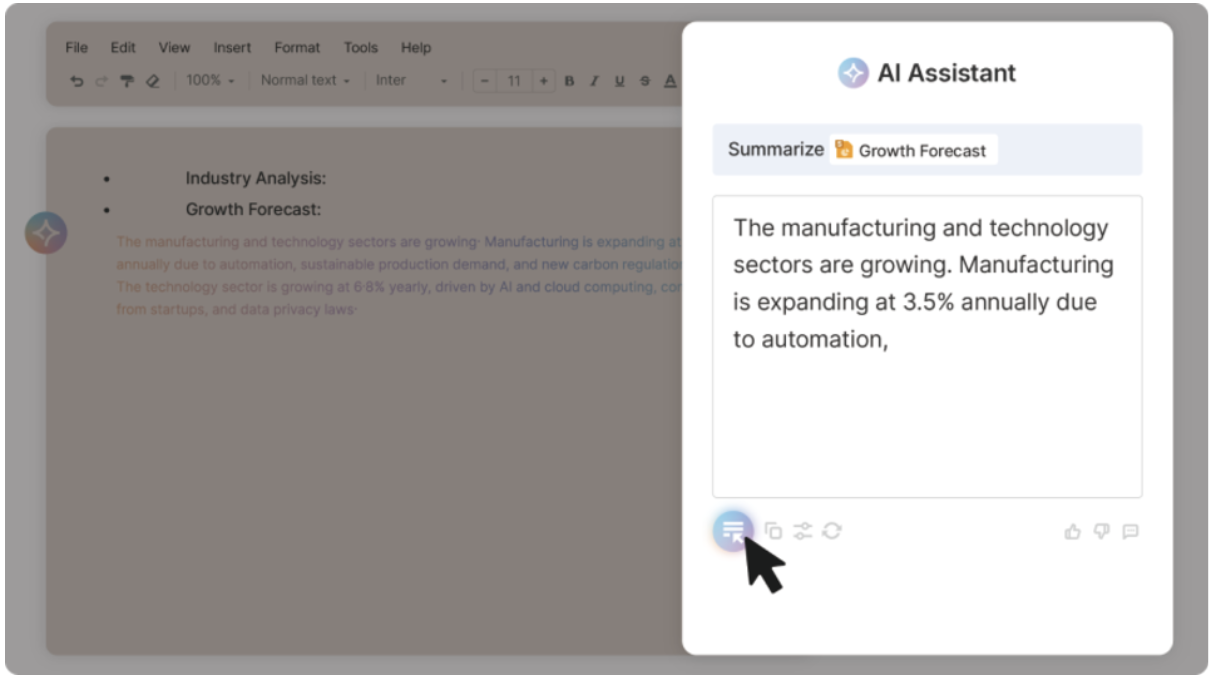
Task: Give the summary a thumbs down
Action: (1101, 532)
